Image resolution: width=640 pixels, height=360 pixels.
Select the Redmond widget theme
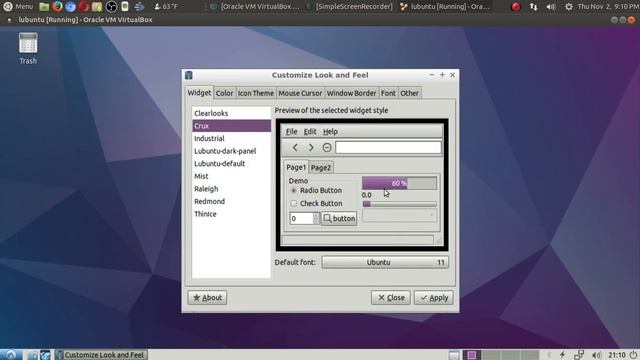pyautogui.click(x=231, y=202)
